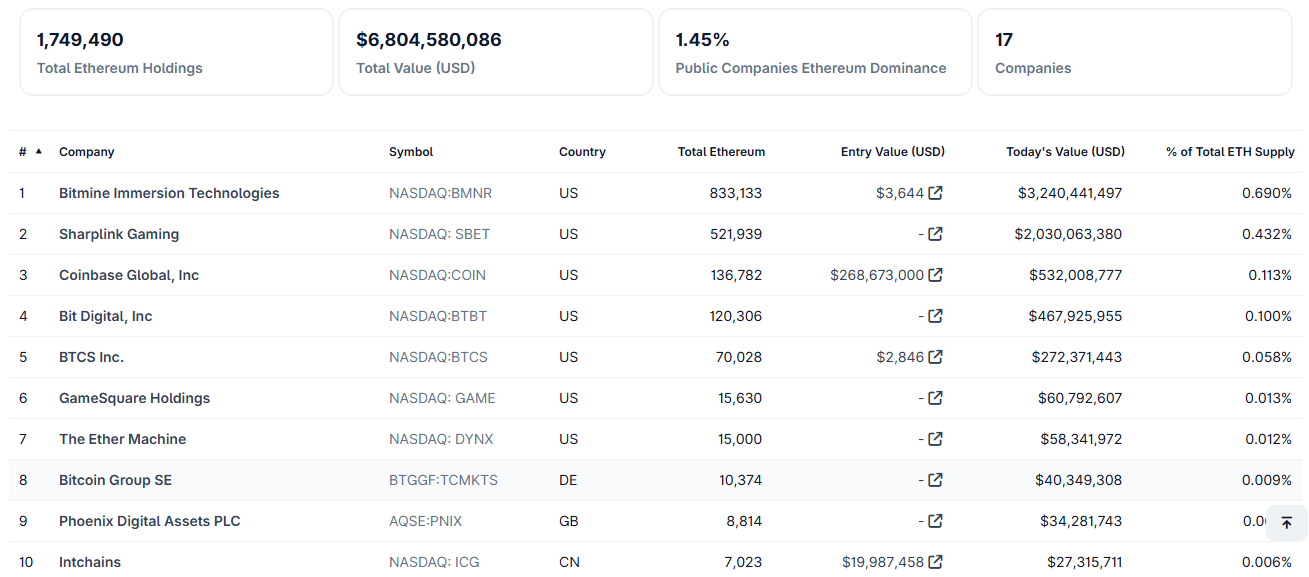
Task: Open external link icon in Intchains row
Action: tap(936, 562)
